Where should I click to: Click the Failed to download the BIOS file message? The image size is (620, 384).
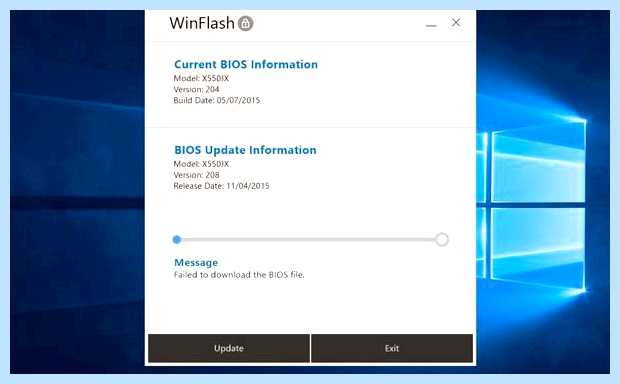click(239, 275)
